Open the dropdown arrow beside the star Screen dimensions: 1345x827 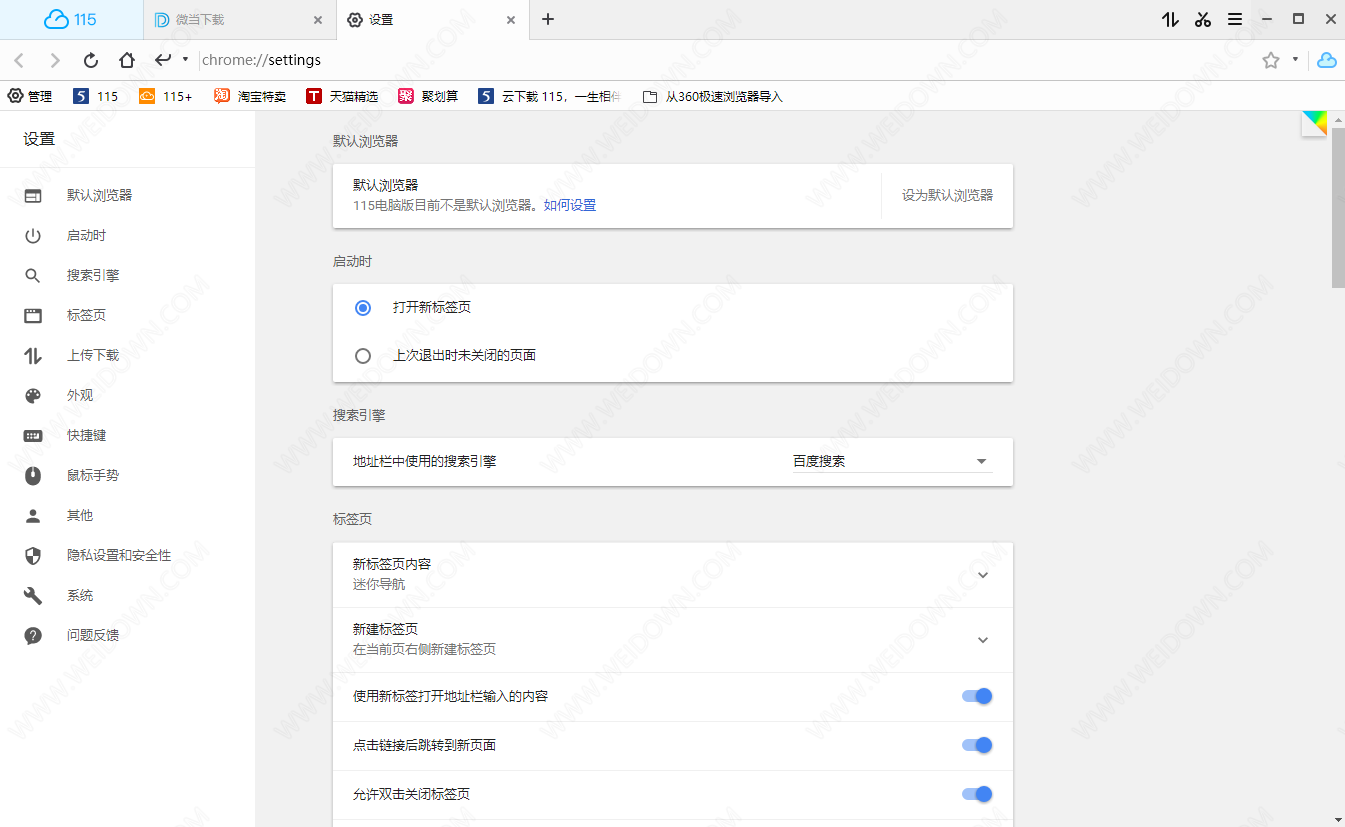(1295, 60)
